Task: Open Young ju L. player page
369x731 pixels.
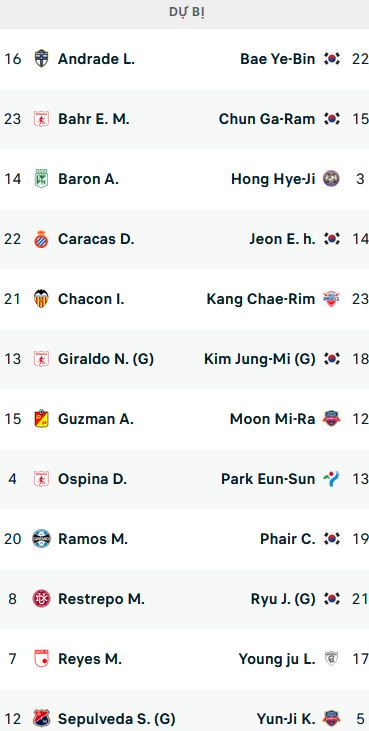Action: click(277, 659)
